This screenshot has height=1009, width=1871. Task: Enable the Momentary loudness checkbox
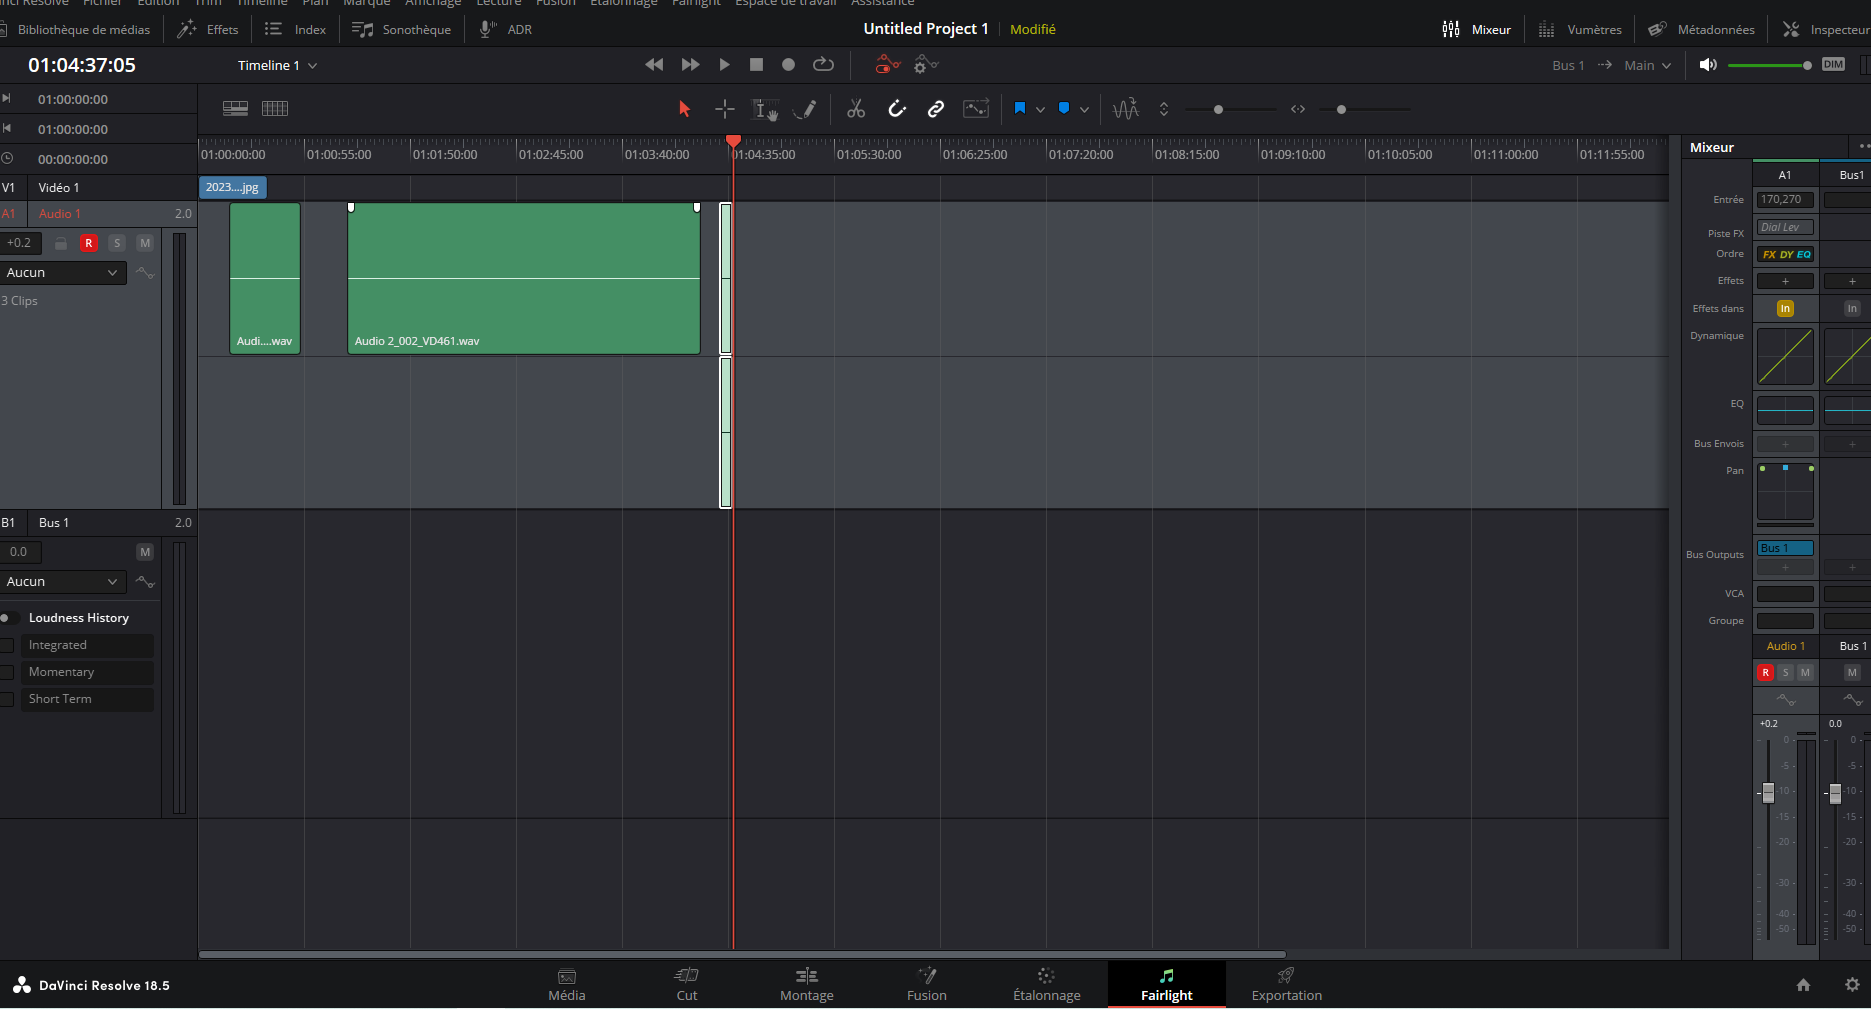coord(6,673)
